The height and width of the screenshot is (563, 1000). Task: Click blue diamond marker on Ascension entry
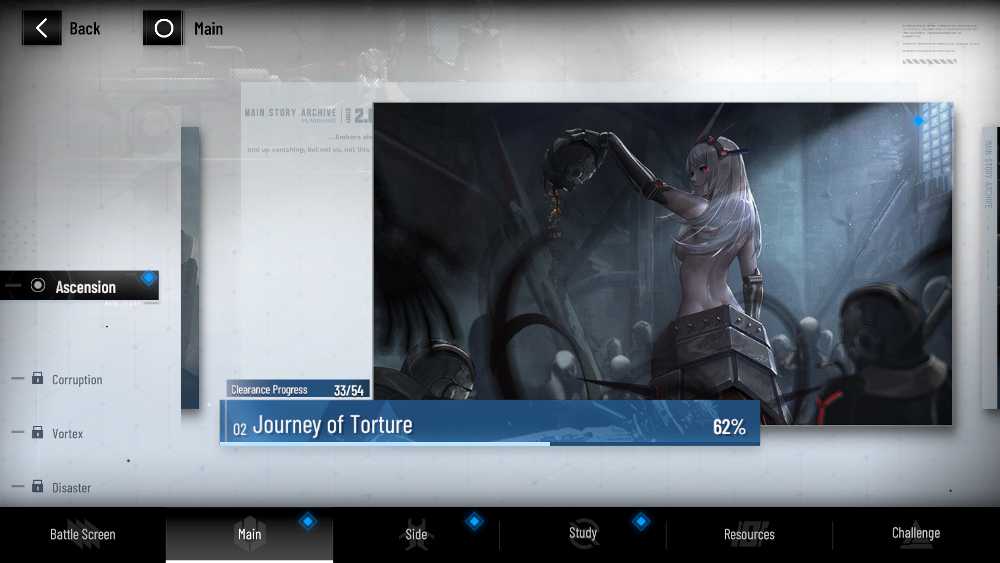tap(149, 278)
